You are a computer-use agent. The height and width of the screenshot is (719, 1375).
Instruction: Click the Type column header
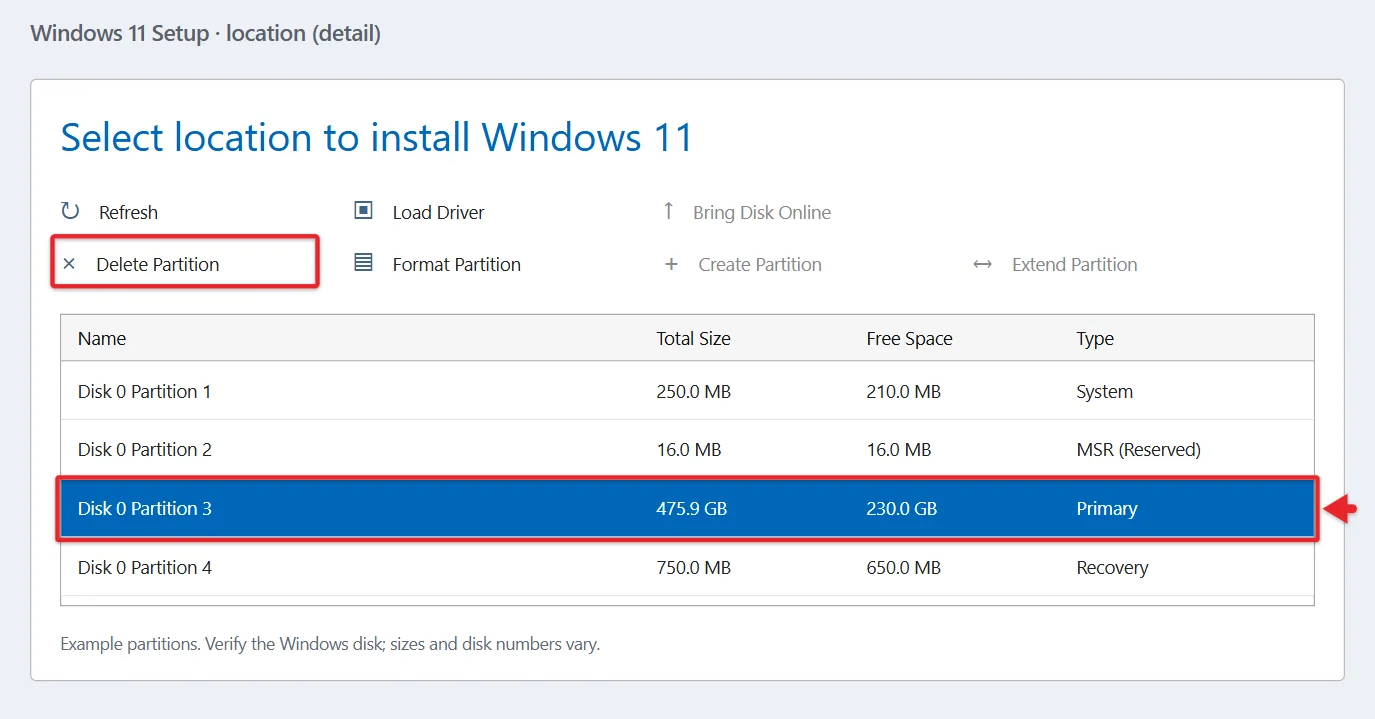(1095, 338)
